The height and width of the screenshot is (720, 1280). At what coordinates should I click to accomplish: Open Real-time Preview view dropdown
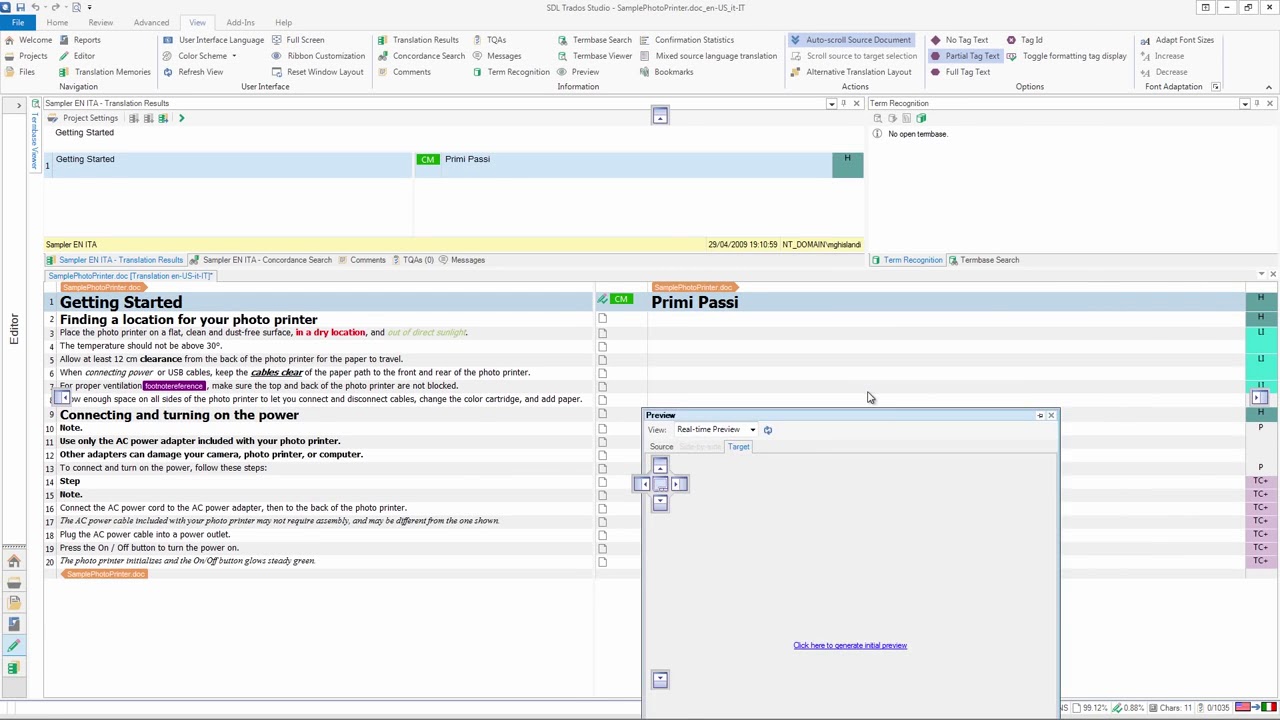click(x=752, y=430)
